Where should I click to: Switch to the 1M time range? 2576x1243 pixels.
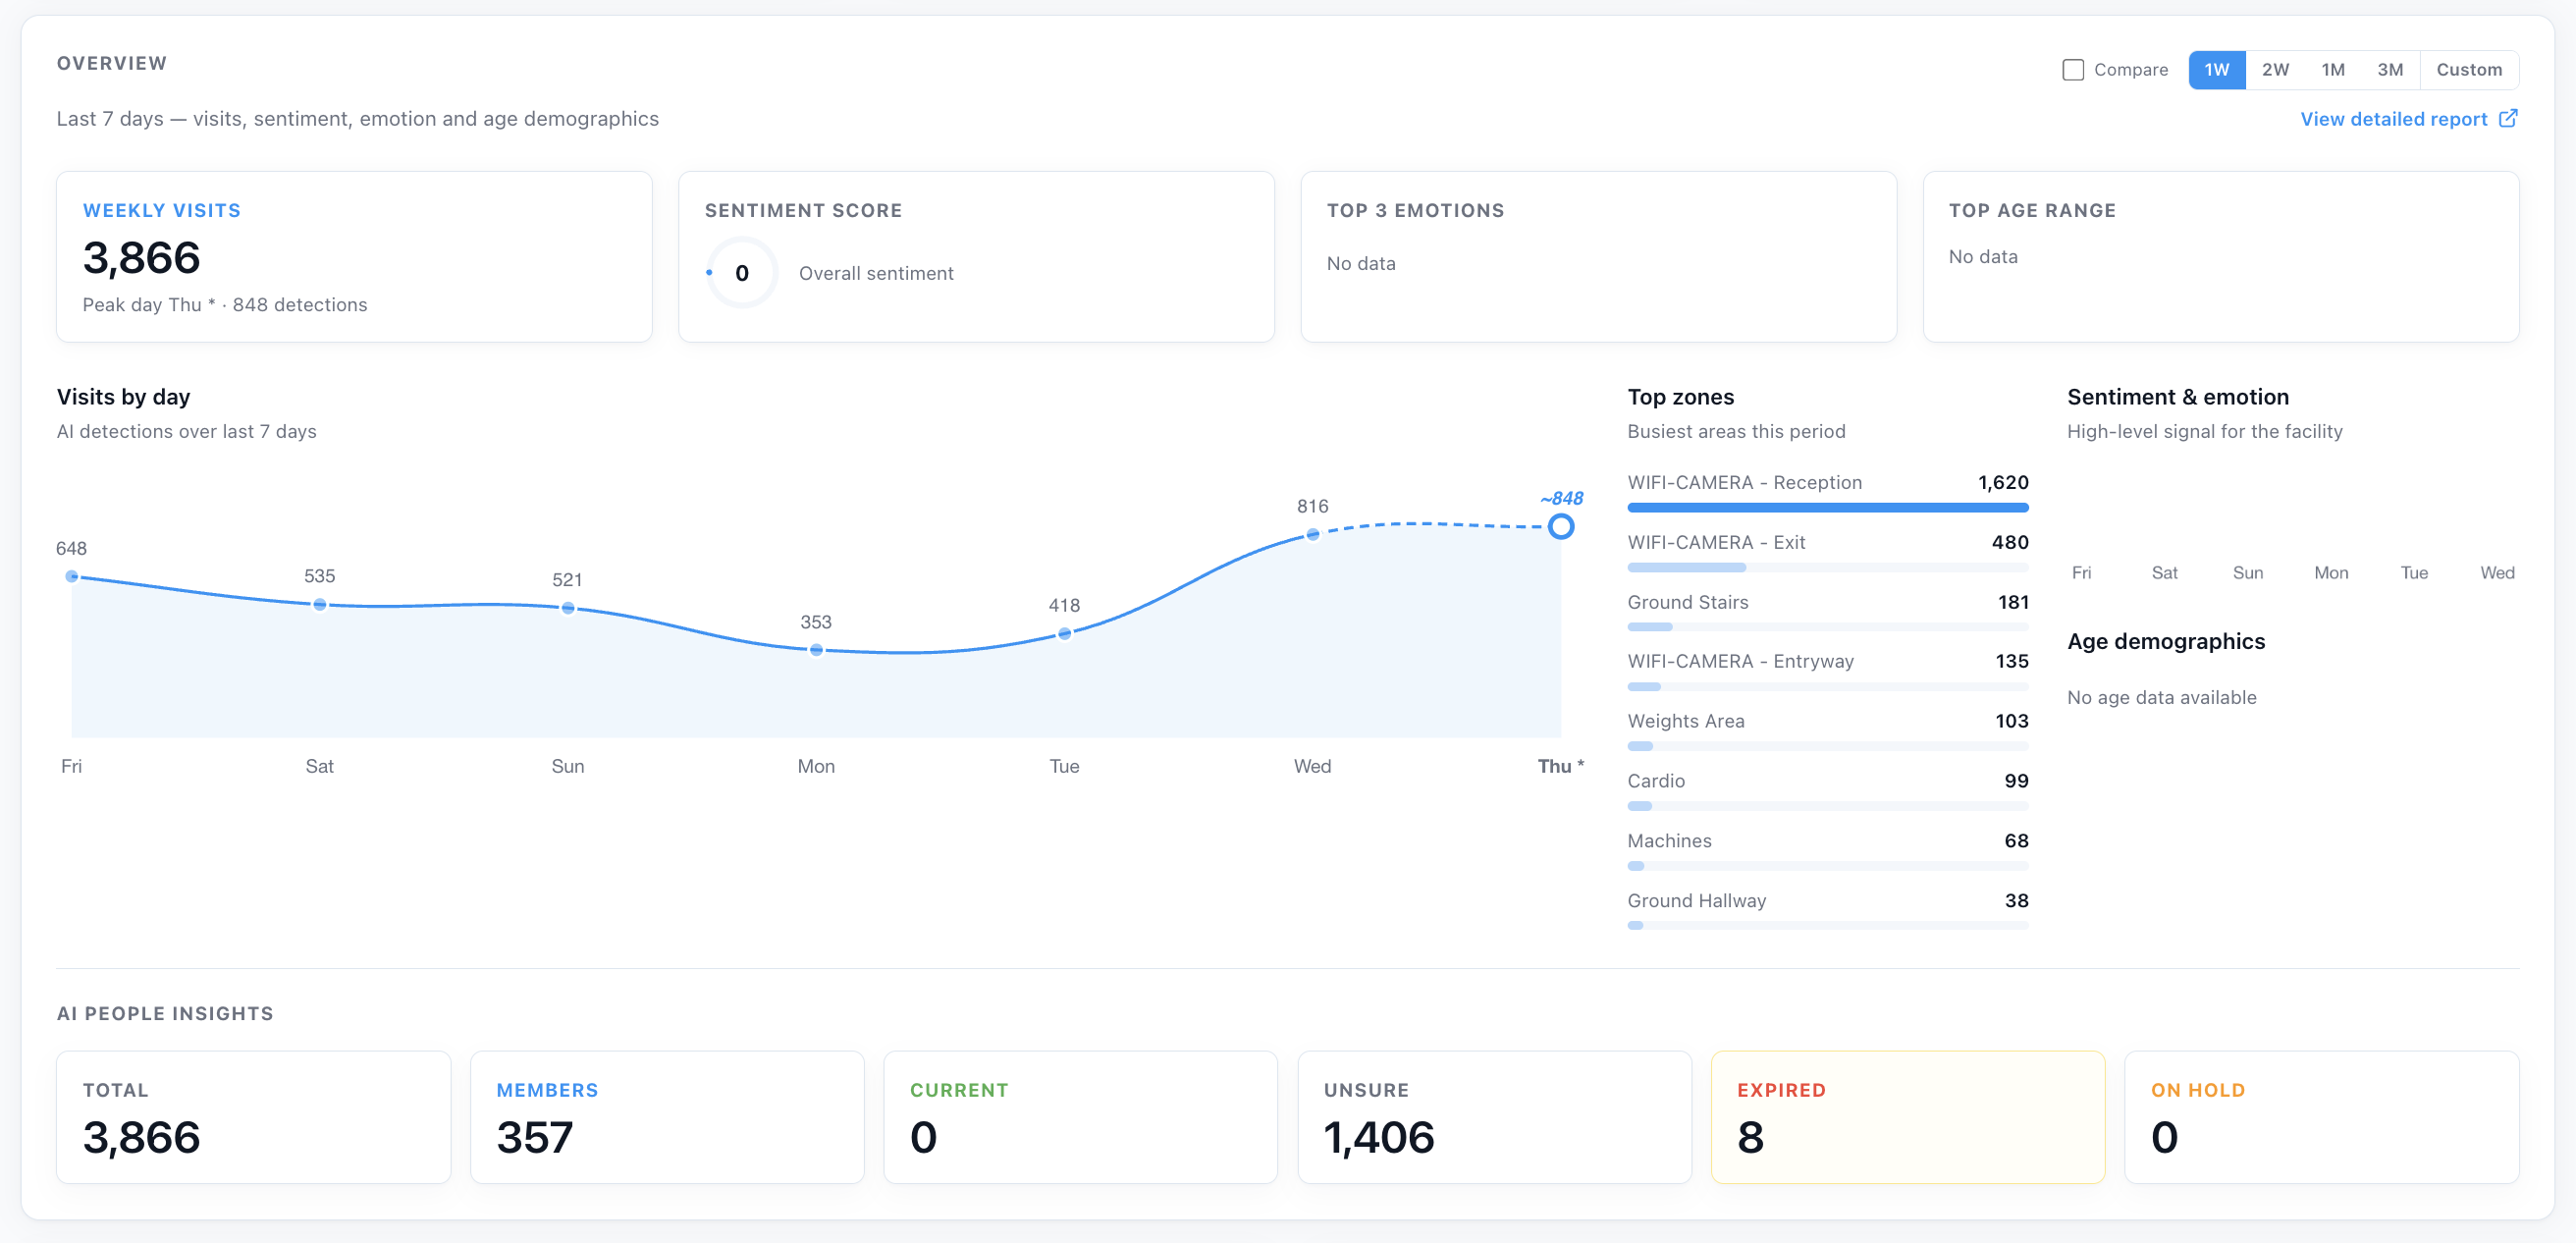[2333, 70]
